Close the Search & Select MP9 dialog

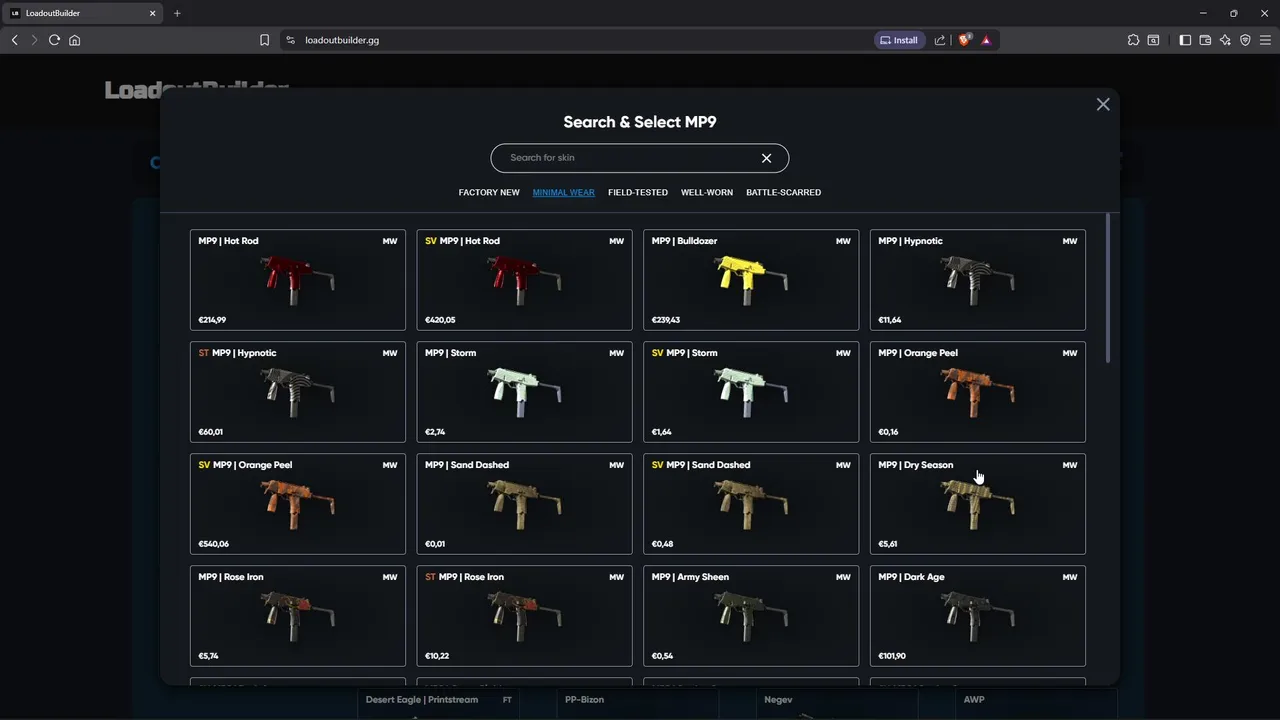pos(1103,104)
